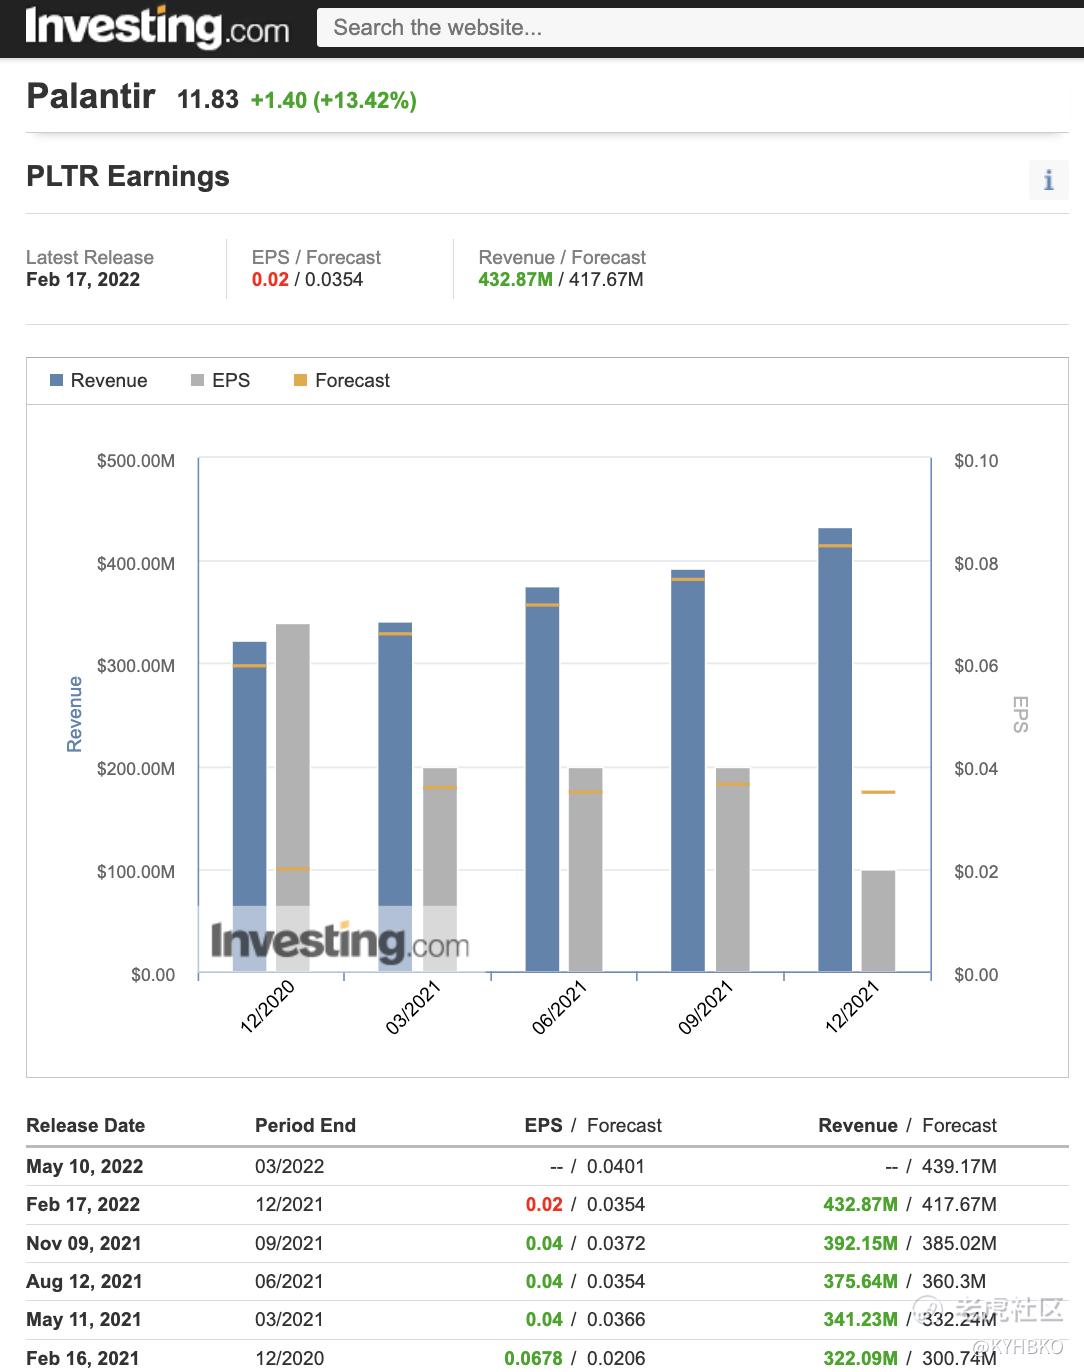This screenshot has width=1084, height=1372.
Task: Click the 09/2021 gray EPS bar
Action: pos(732,869)
